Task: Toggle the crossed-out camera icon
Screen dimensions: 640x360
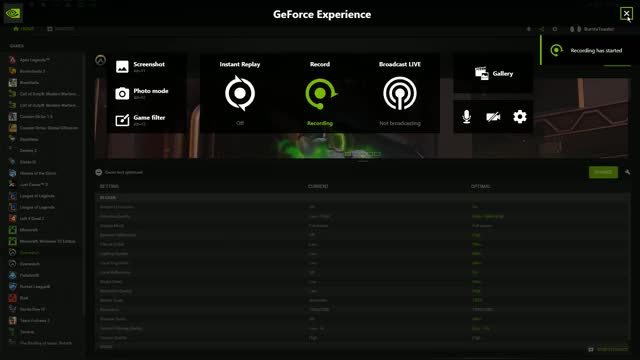Action: coord(493,117)
